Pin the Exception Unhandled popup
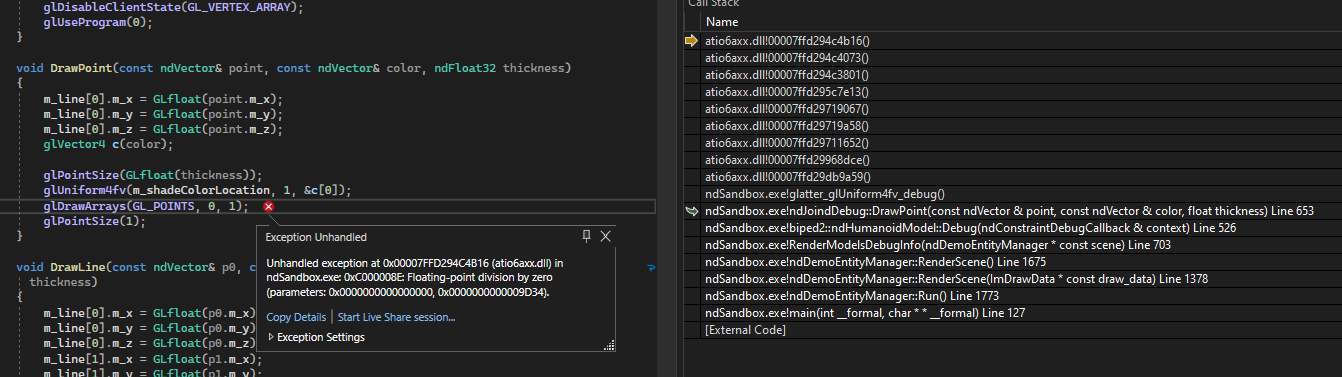Image resolution: width=1342 pixels, height=377 pixels. pyautogui.click(x=587, y=237)
